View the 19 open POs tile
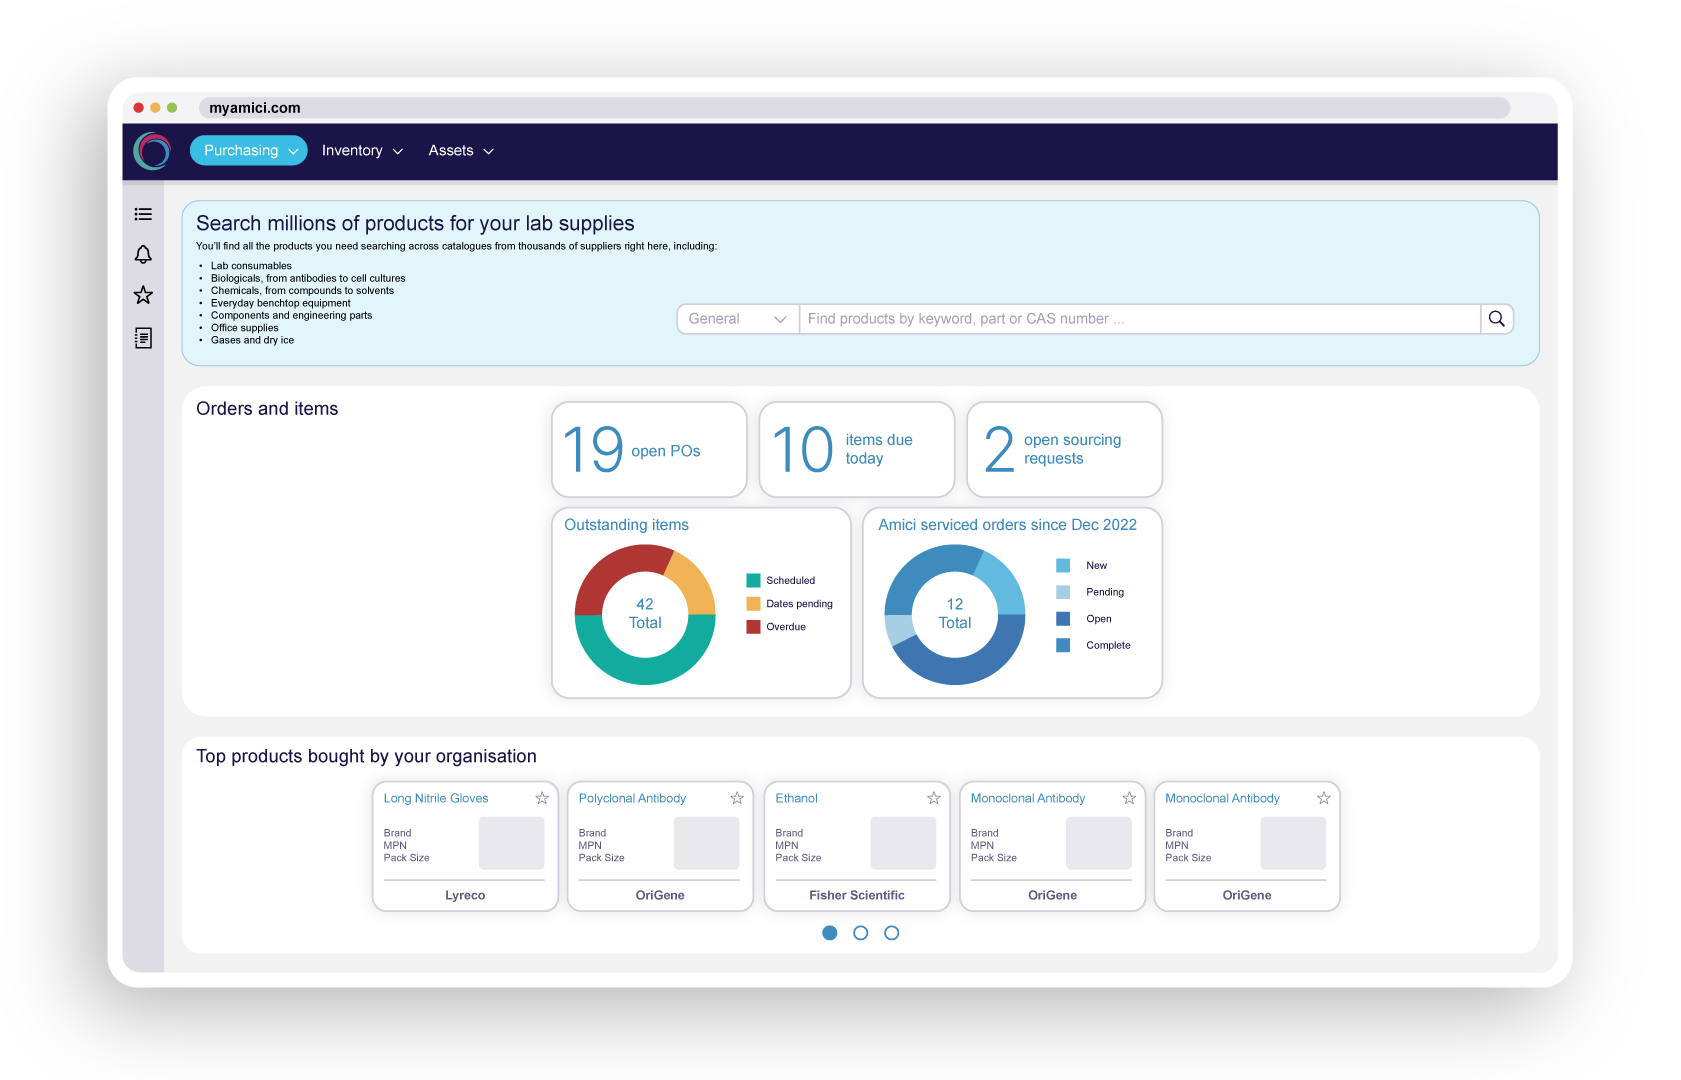The image size is (1681, 1080). pyautogui.click(x=649, y=450)
